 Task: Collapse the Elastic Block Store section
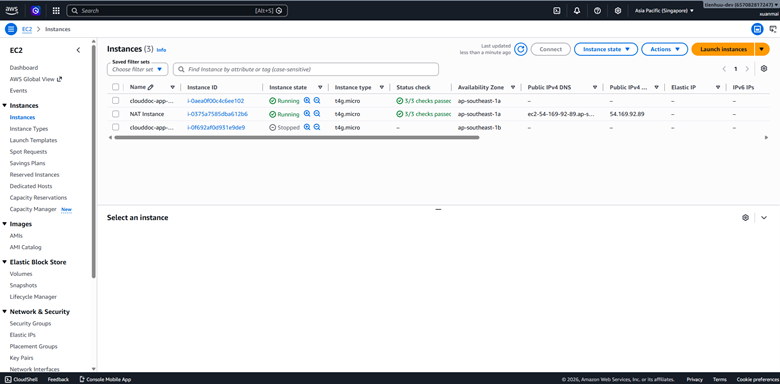[4, 262]
